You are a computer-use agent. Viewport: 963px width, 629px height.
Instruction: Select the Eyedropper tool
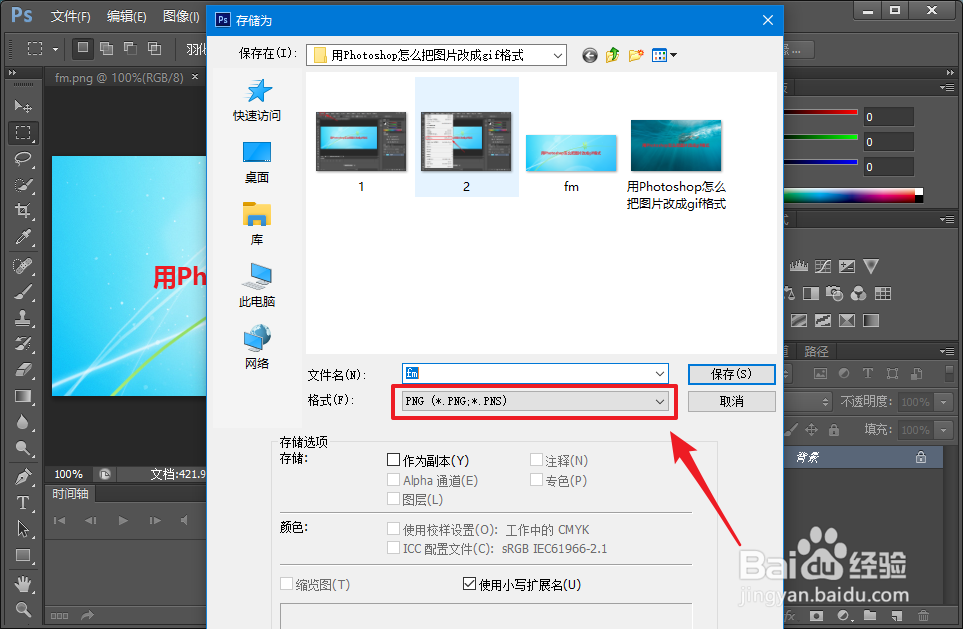pyautogui.click(x=23, y=236)
